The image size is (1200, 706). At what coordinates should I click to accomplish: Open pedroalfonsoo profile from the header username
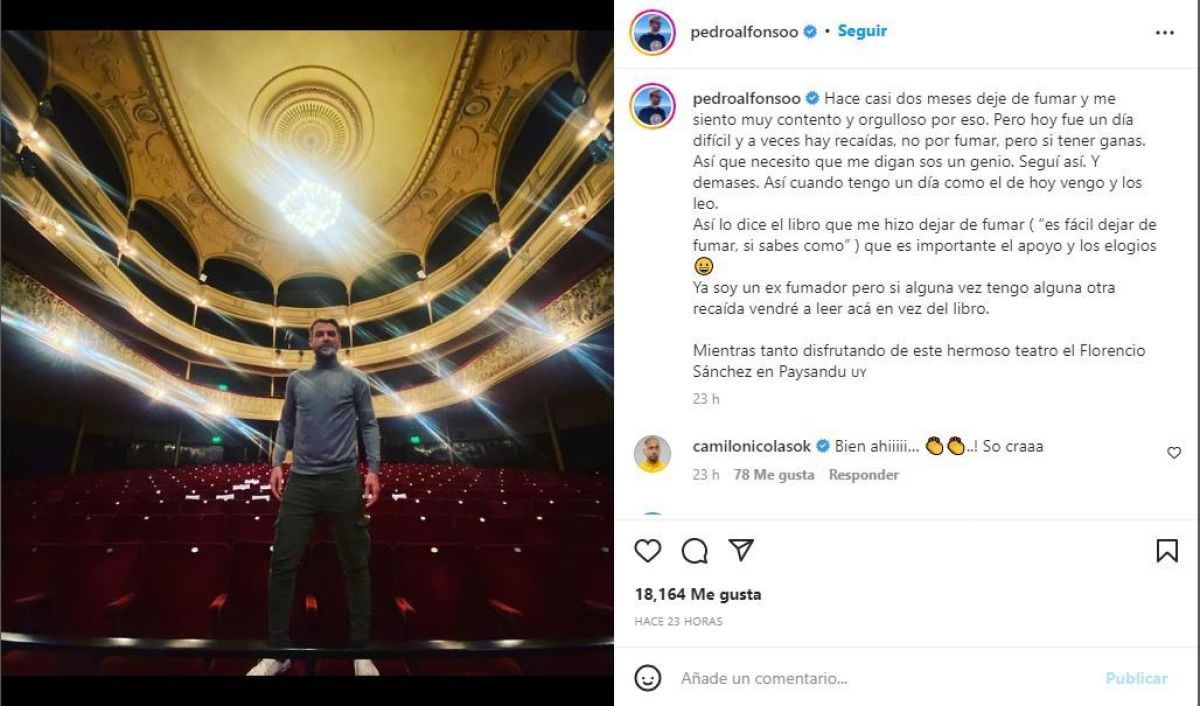744,32
